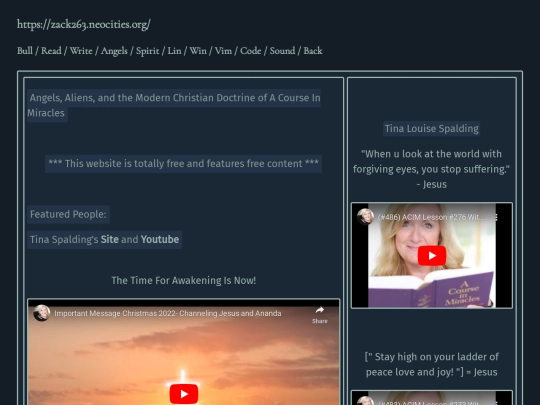Open the ACIM Lesson #276 video title
This screenshot has height=405, width=540.
(x=430, y=217)
